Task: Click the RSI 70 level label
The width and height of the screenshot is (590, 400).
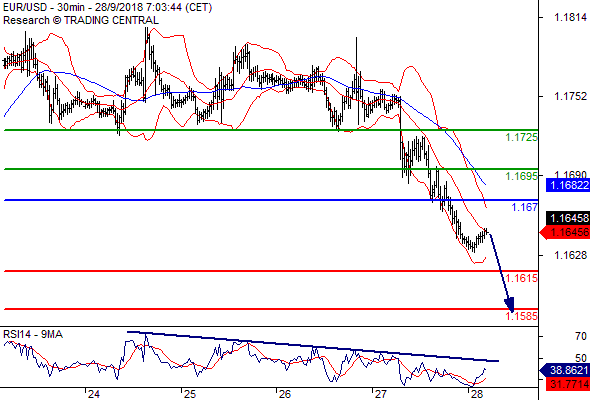Action: click(x=581, y=336)
